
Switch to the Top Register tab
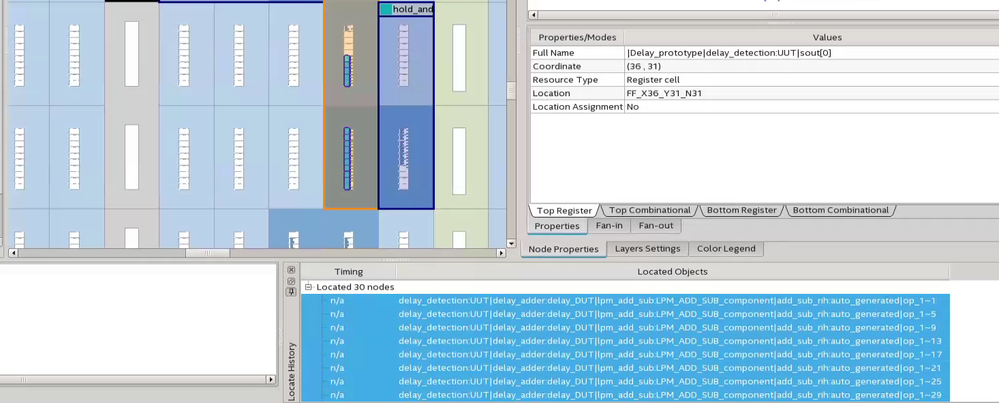coord(564,211)
